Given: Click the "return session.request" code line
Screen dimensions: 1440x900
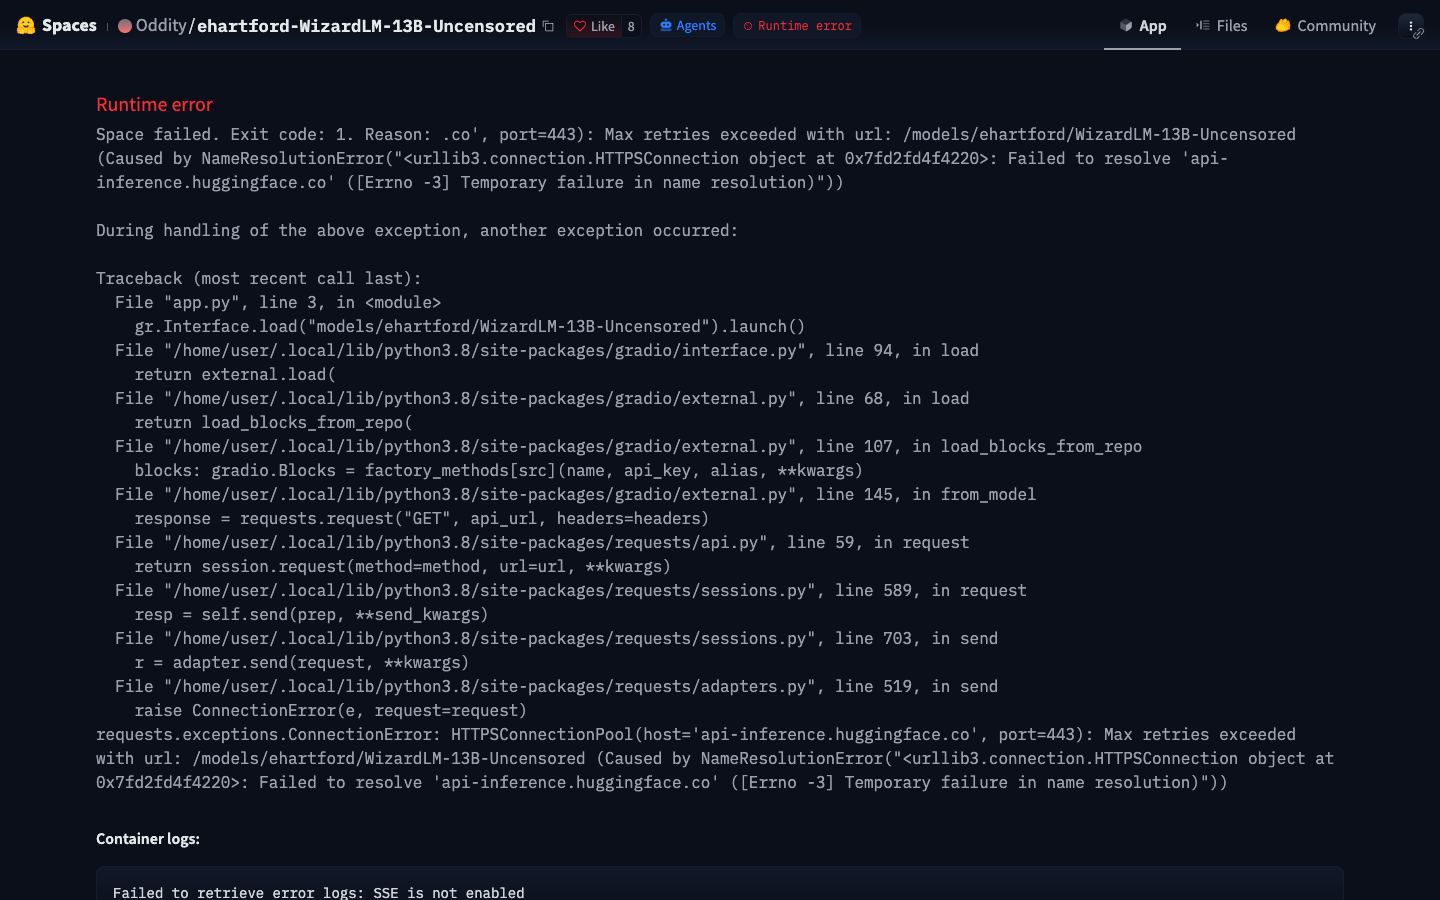Looking at the screenshot, I should (x=403, y=567).
